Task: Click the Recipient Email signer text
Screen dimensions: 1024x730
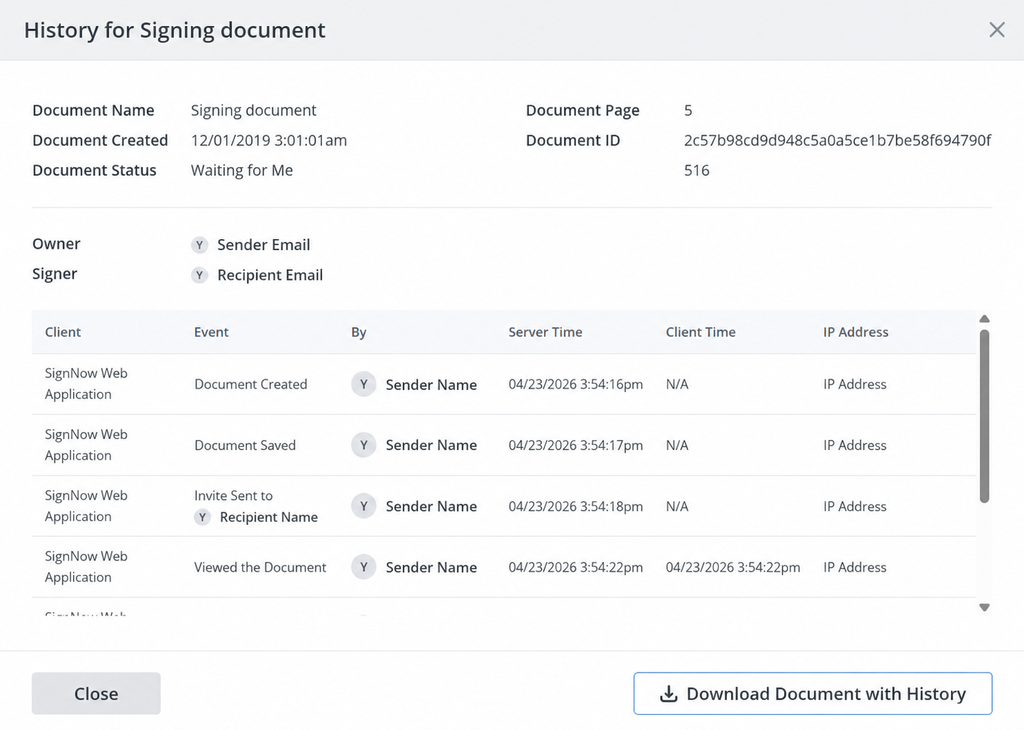Action: (x=270, y=275)
